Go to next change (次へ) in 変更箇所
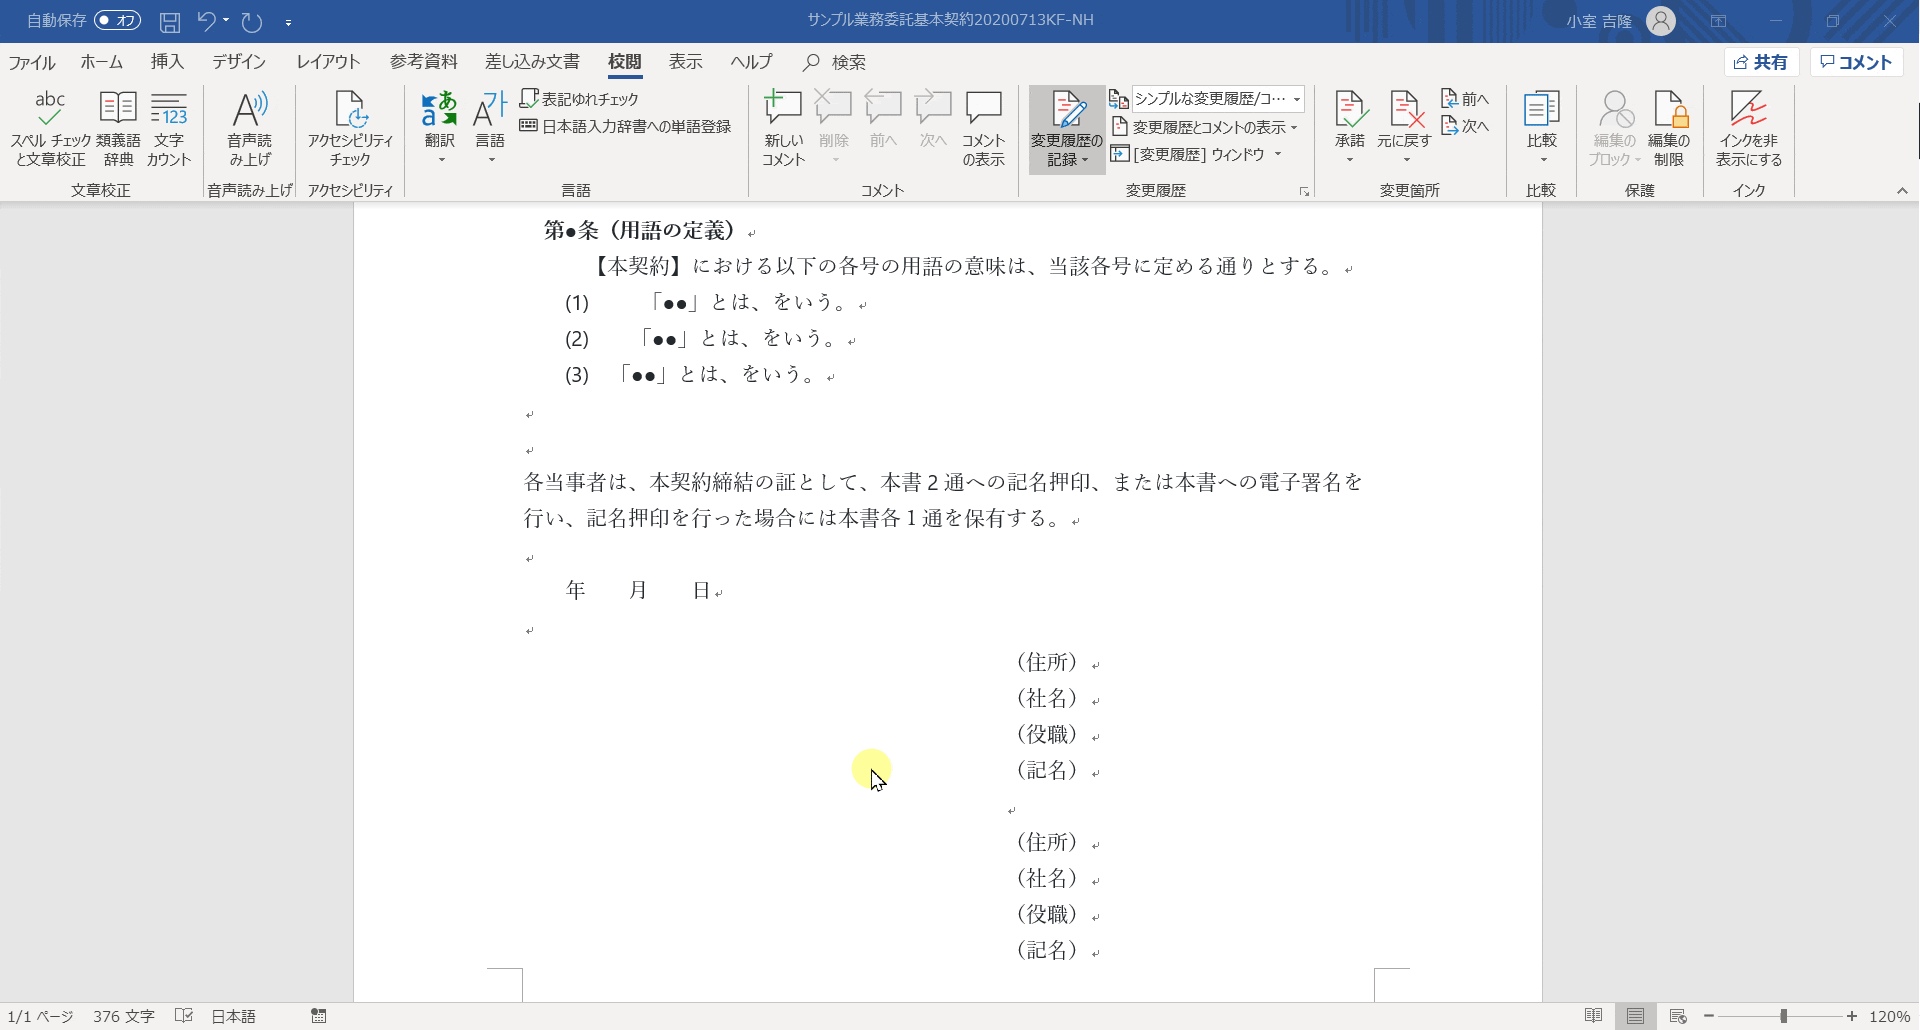The width and height of the screenshot is (1920, 1030). (1465, 126)
